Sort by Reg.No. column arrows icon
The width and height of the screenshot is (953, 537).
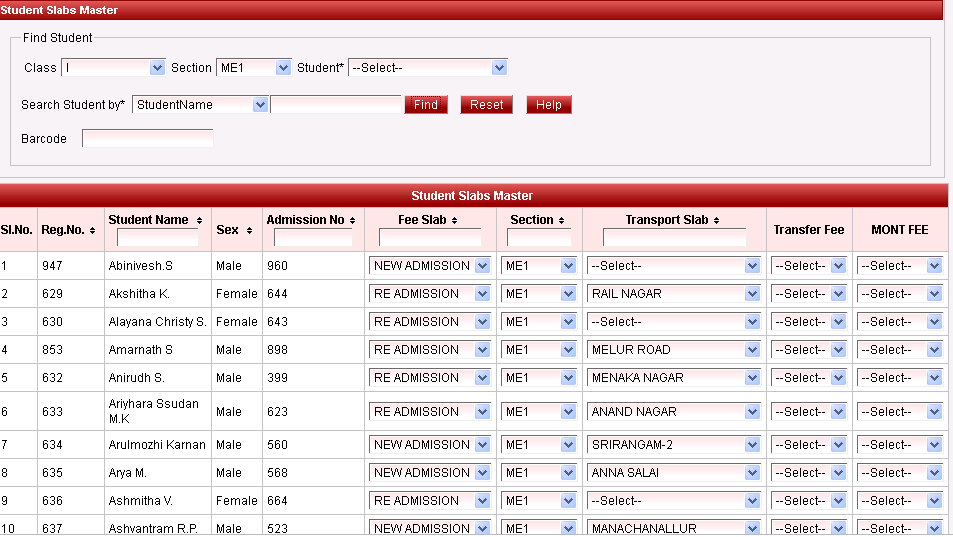coord(93,230)
